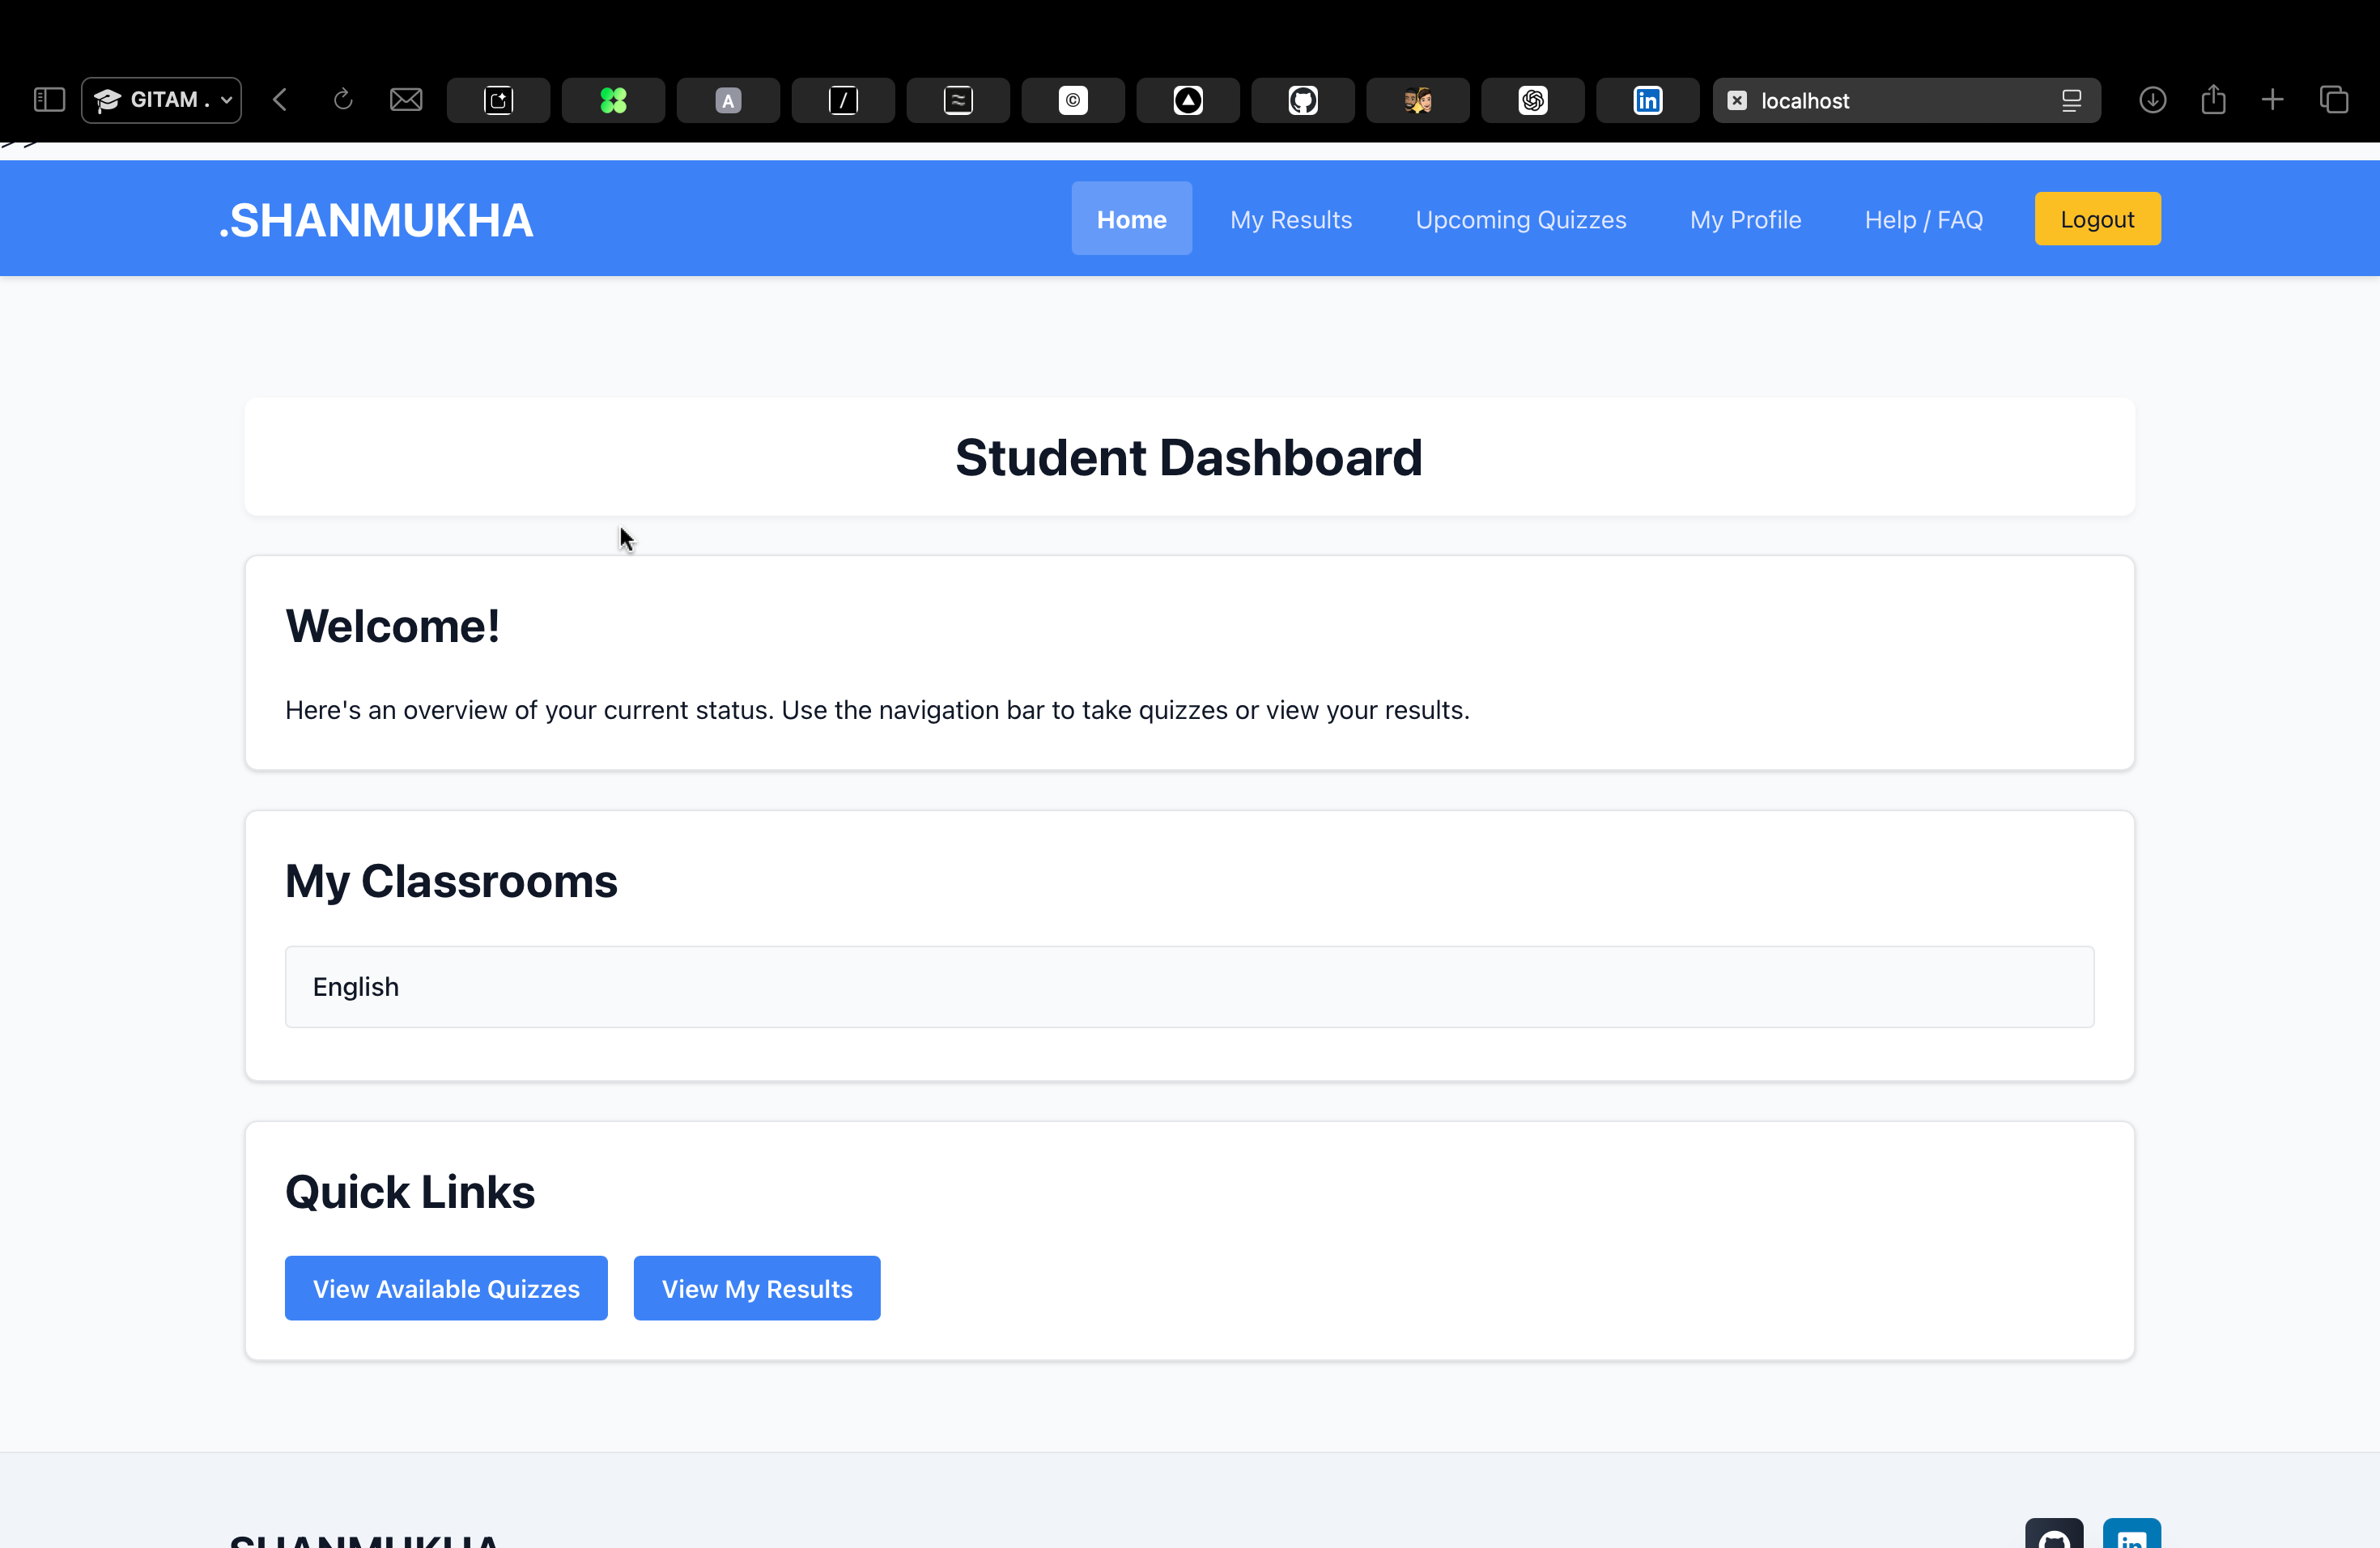The image size is (2380, 1548).
Task: Reload the current page
Action: (x=344, y=100)
